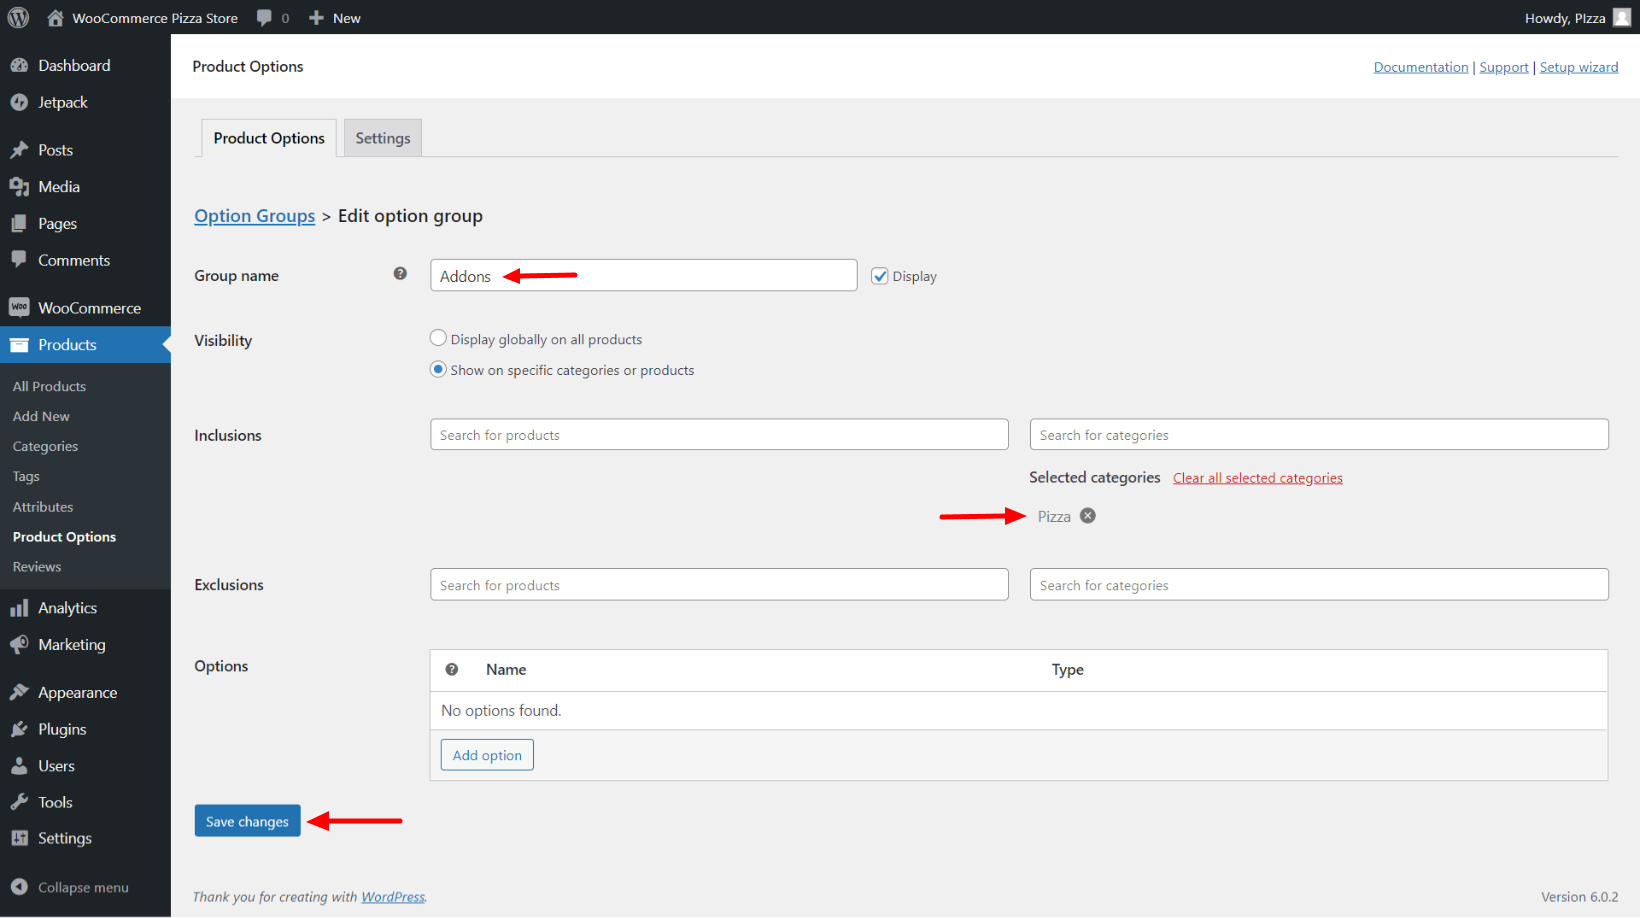This screenshot has height=918, width=1640.
Task: Select Show on specific categories or products
Action: (438, 369)
